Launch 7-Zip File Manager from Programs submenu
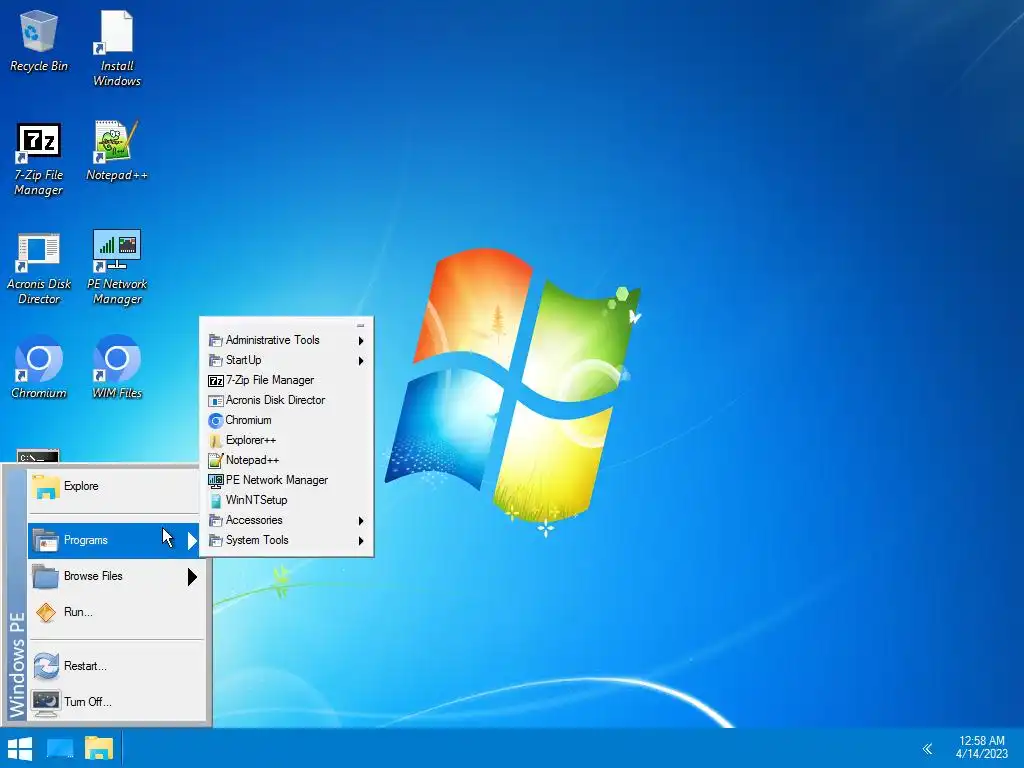This screenshot has height=768, width=1024. click(x=287, y=380)
